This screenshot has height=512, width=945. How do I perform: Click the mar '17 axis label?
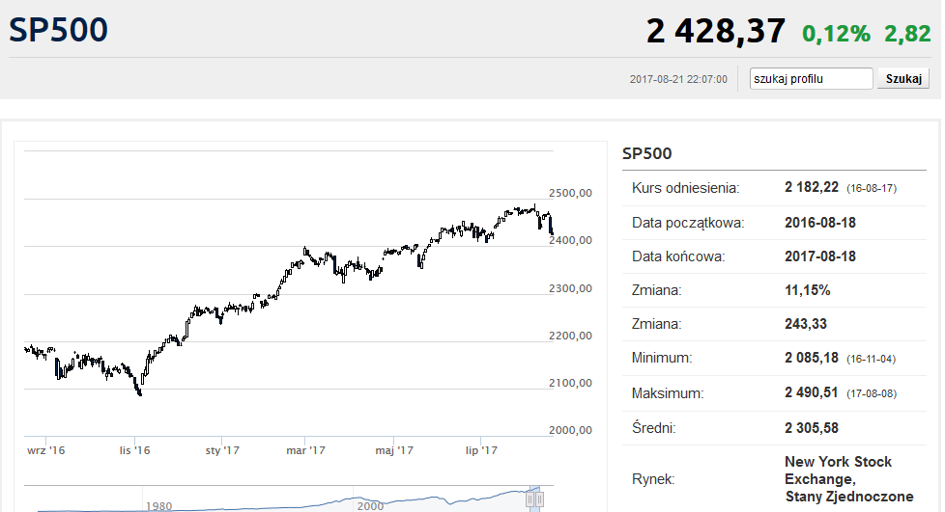pos(306,451)
